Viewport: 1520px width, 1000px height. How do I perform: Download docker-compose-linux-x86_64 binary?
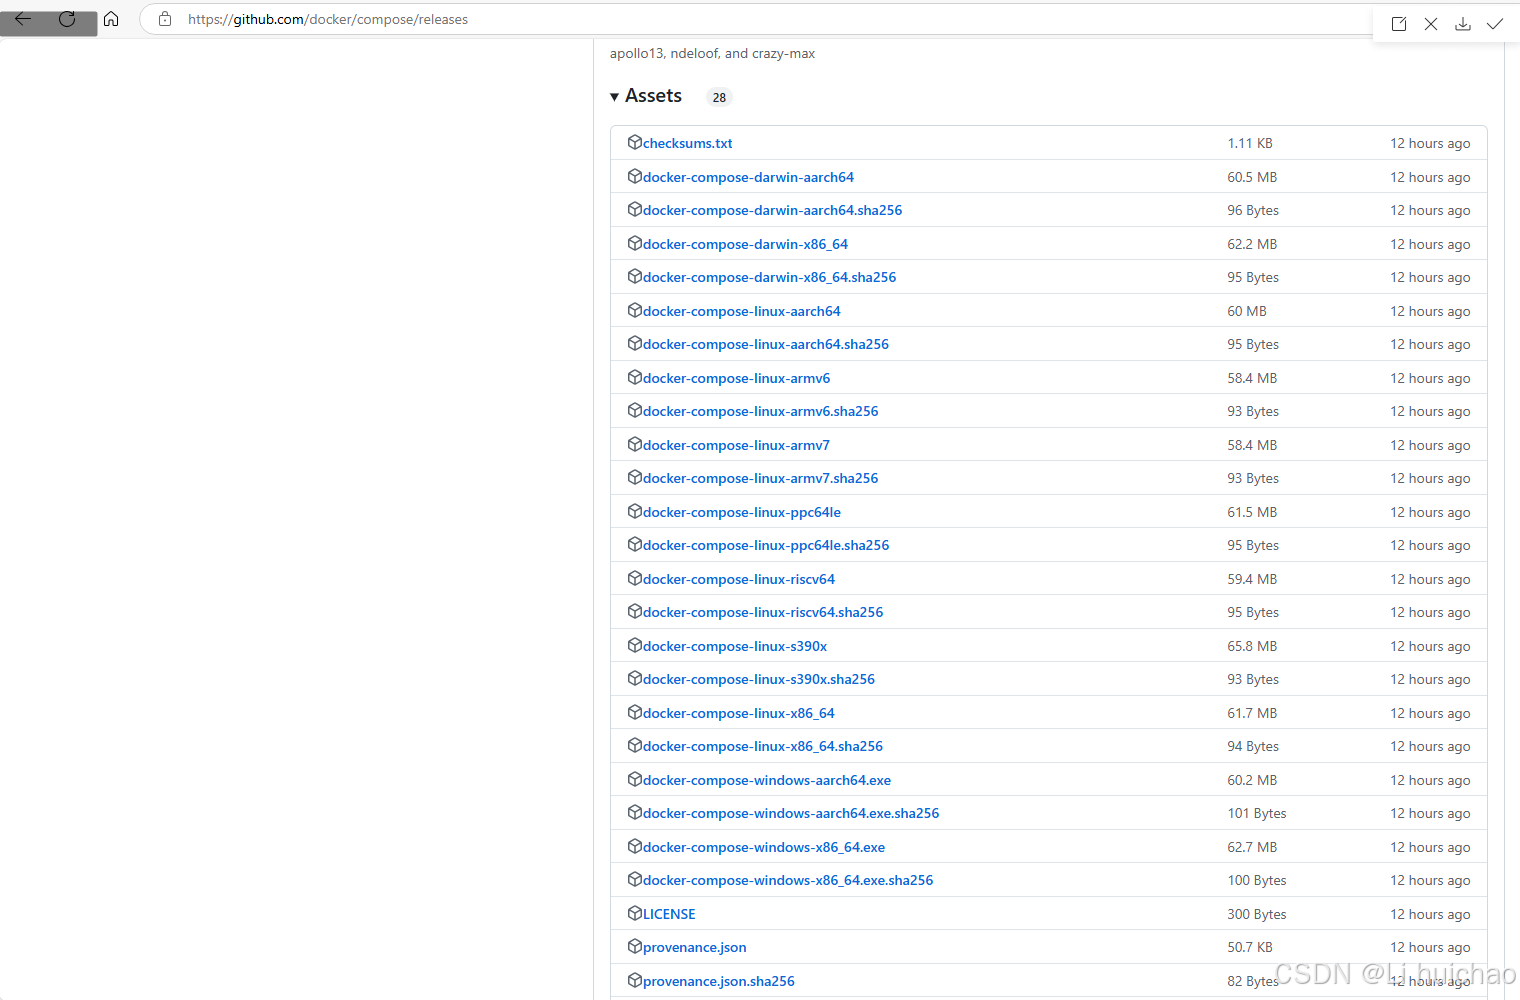click(738, 713)
